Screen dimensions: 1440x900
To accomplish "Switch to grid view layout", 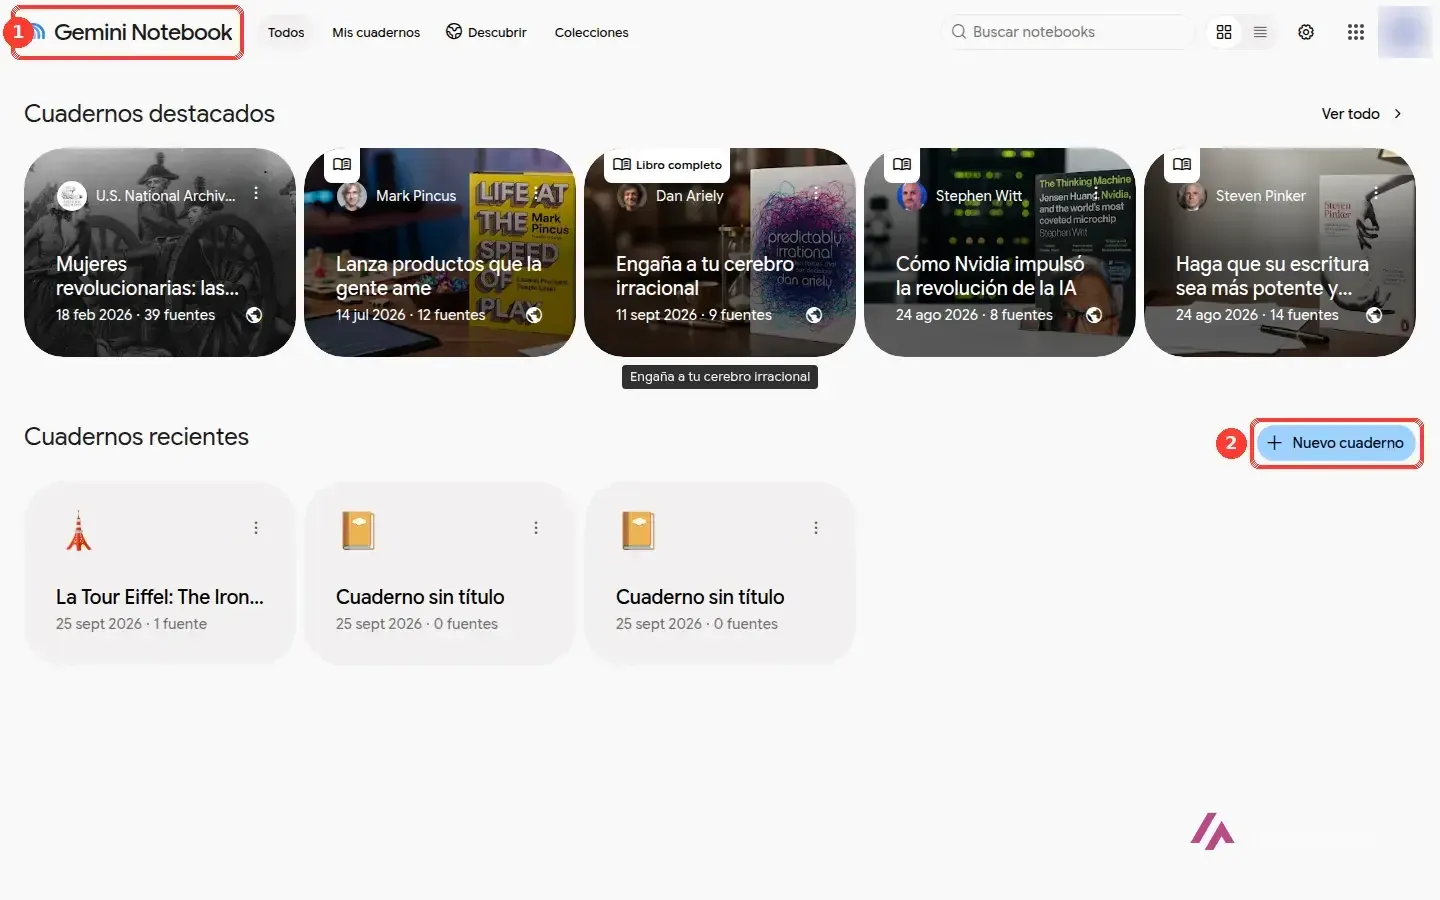I will point(1224,32).
